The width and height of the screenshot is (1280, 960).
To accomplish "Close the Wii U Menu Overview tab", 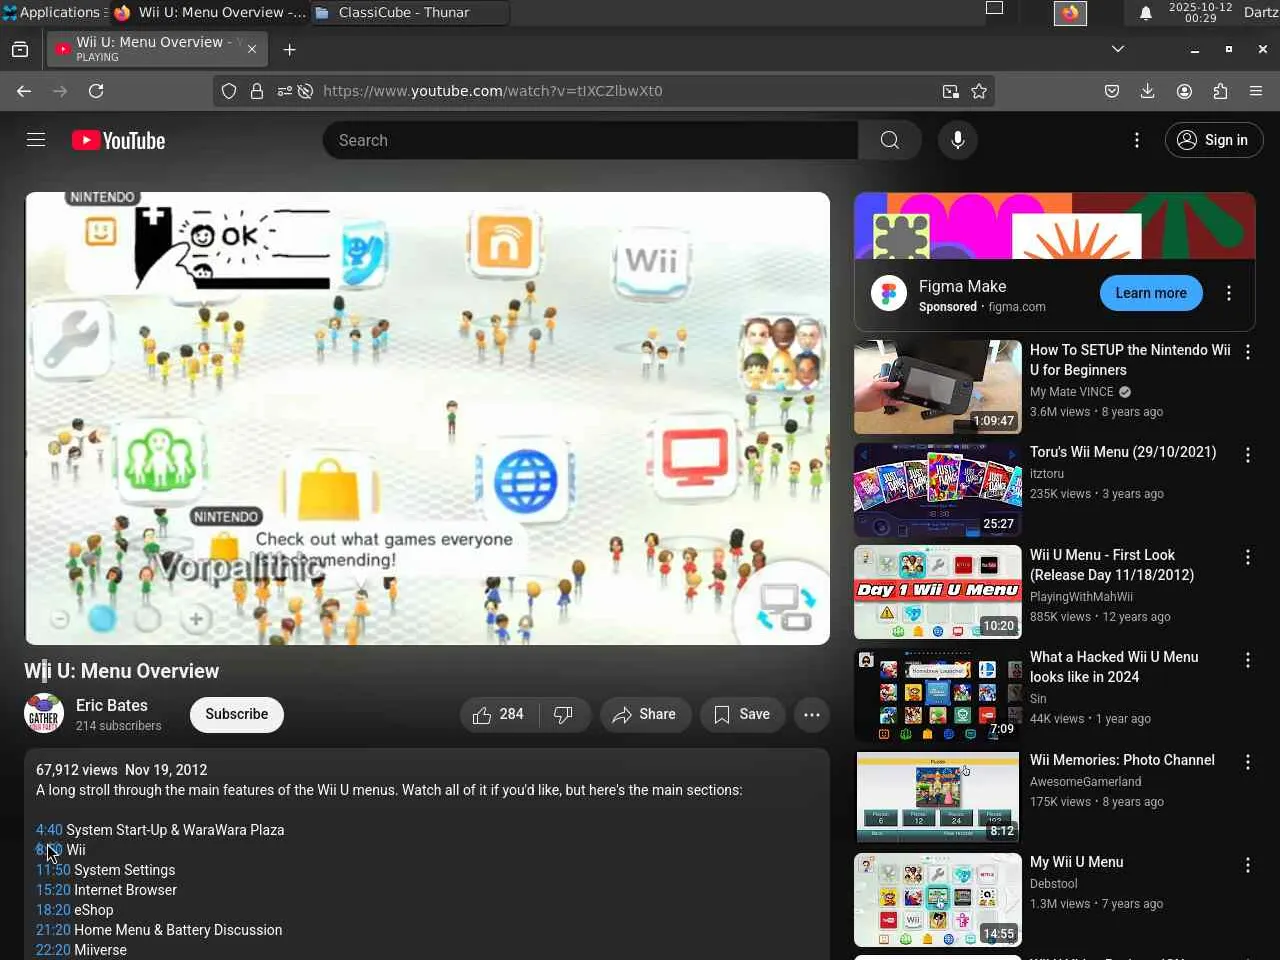I will coord(252,49).
